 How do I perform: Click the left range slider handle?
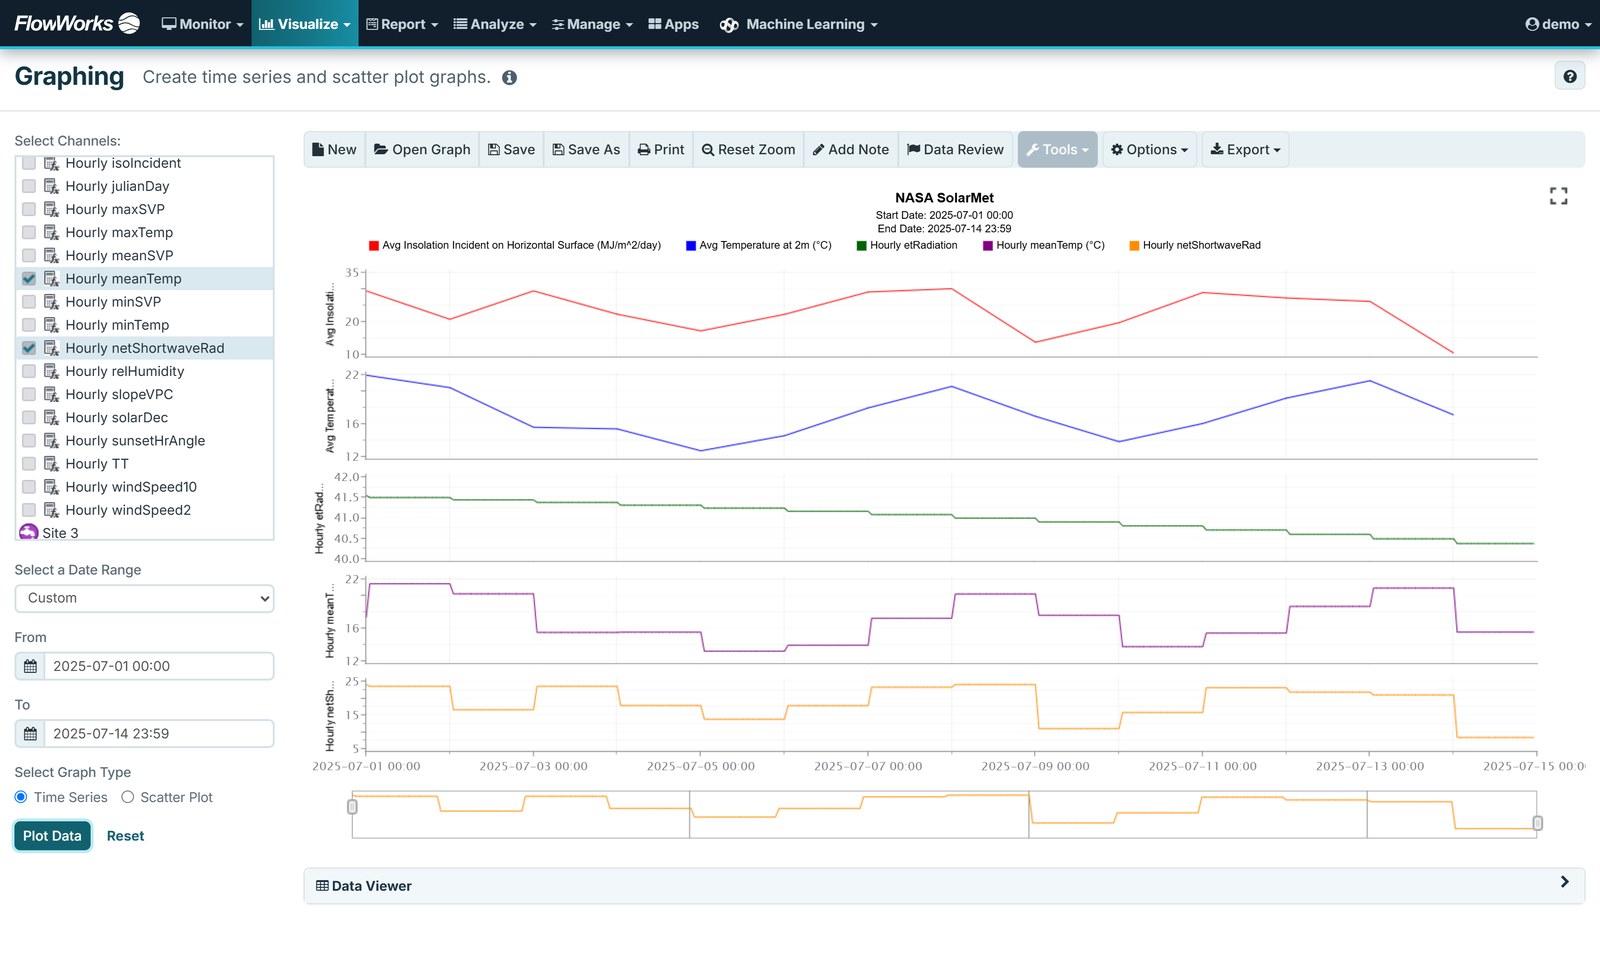pos(352,806)
